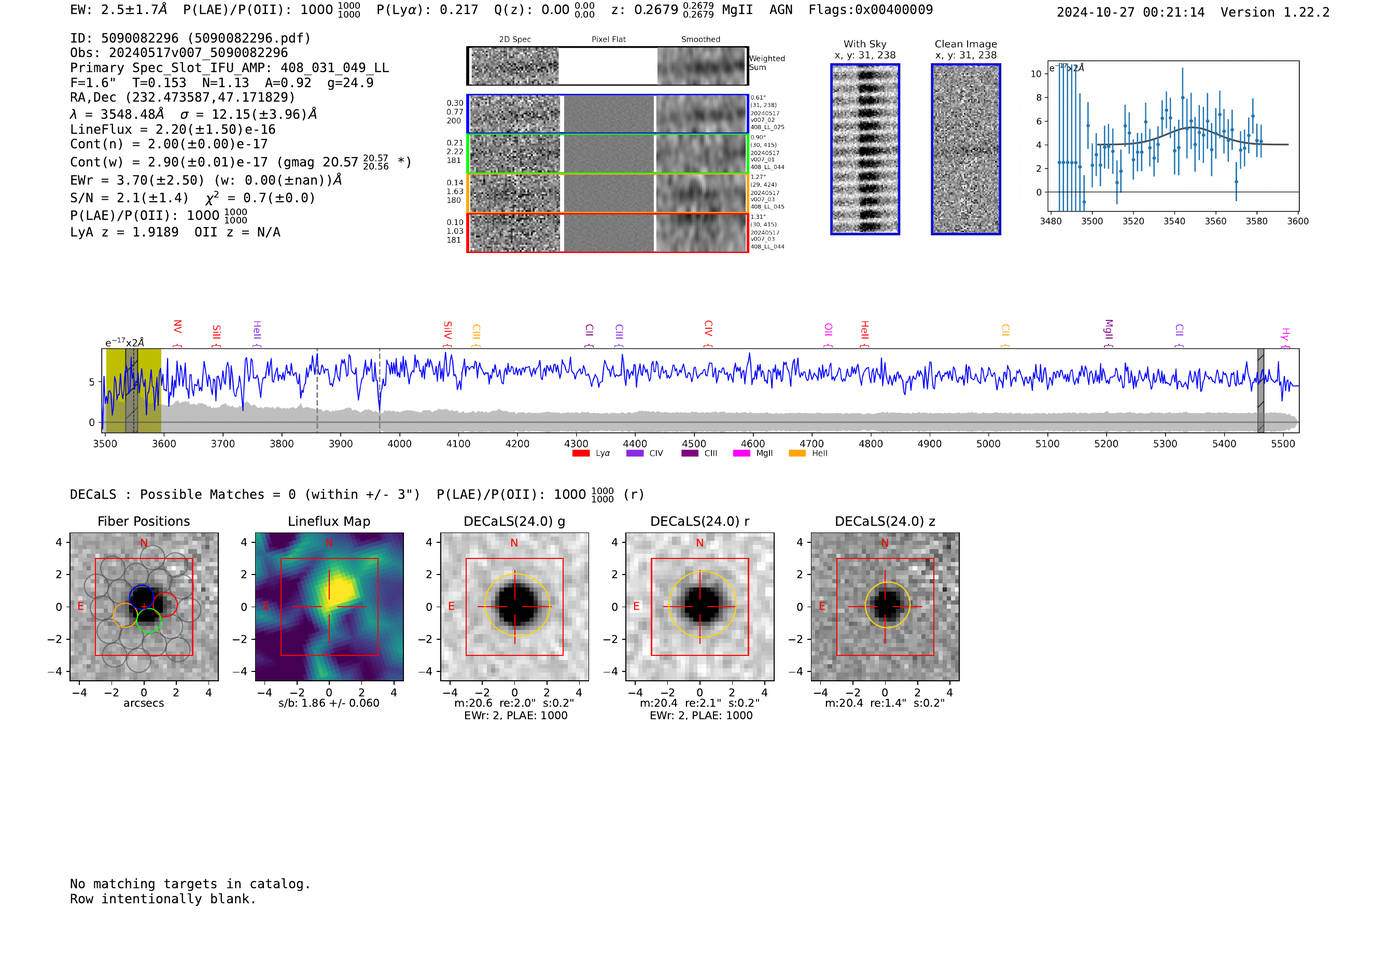The image size is (1400, 953).
Task: Click the orange HeII legend swatch
Action: 797,454
